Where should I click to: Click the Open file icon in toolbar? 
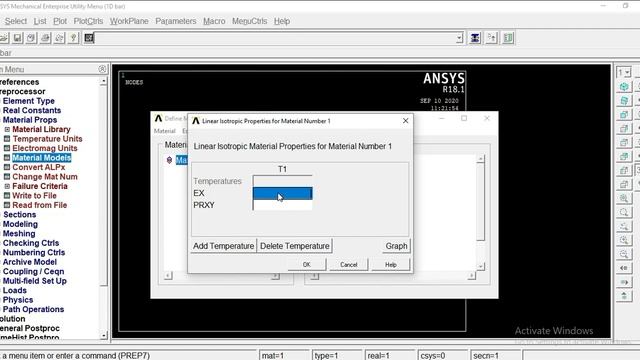[x=3, y=38]
